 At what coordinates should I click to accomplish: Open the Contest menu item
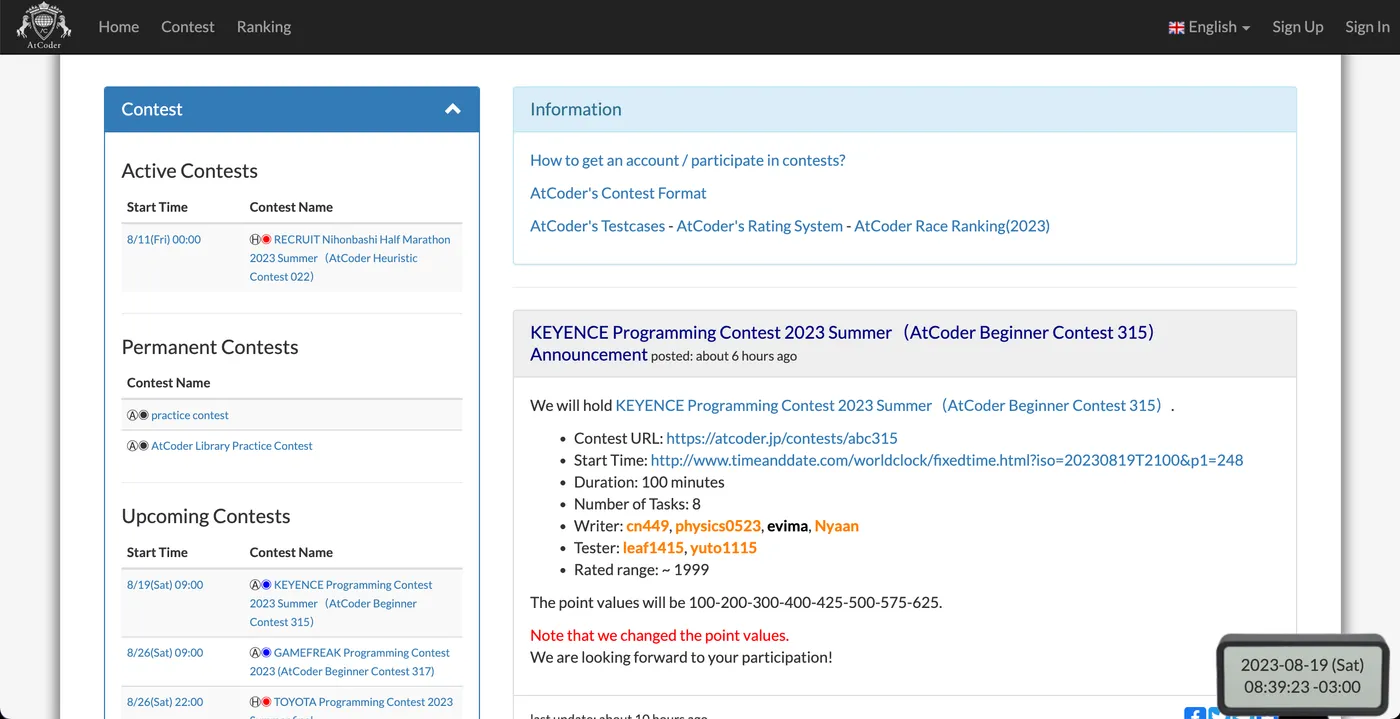188,27
